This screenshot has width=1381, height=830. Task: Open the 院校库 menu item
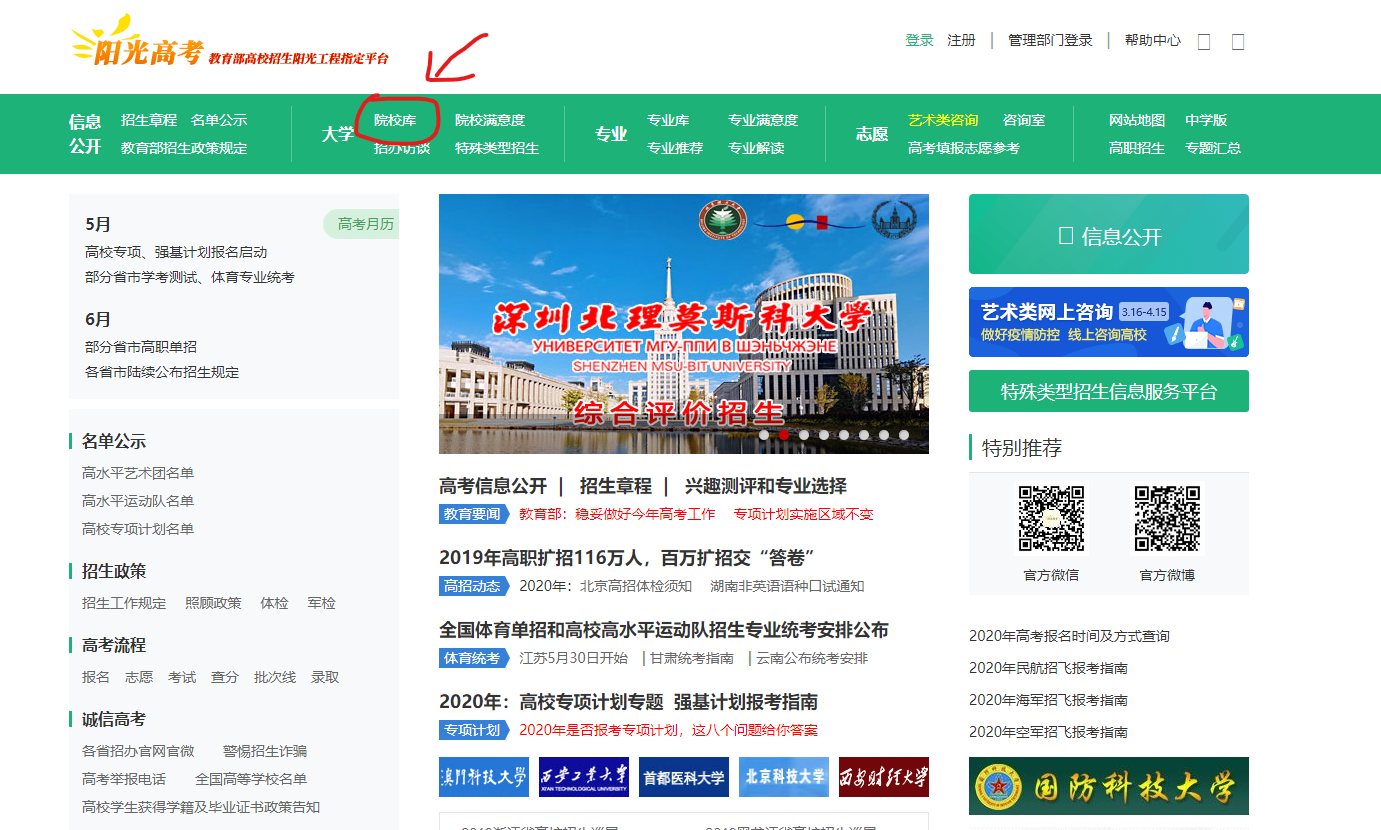tap(395, 120)
